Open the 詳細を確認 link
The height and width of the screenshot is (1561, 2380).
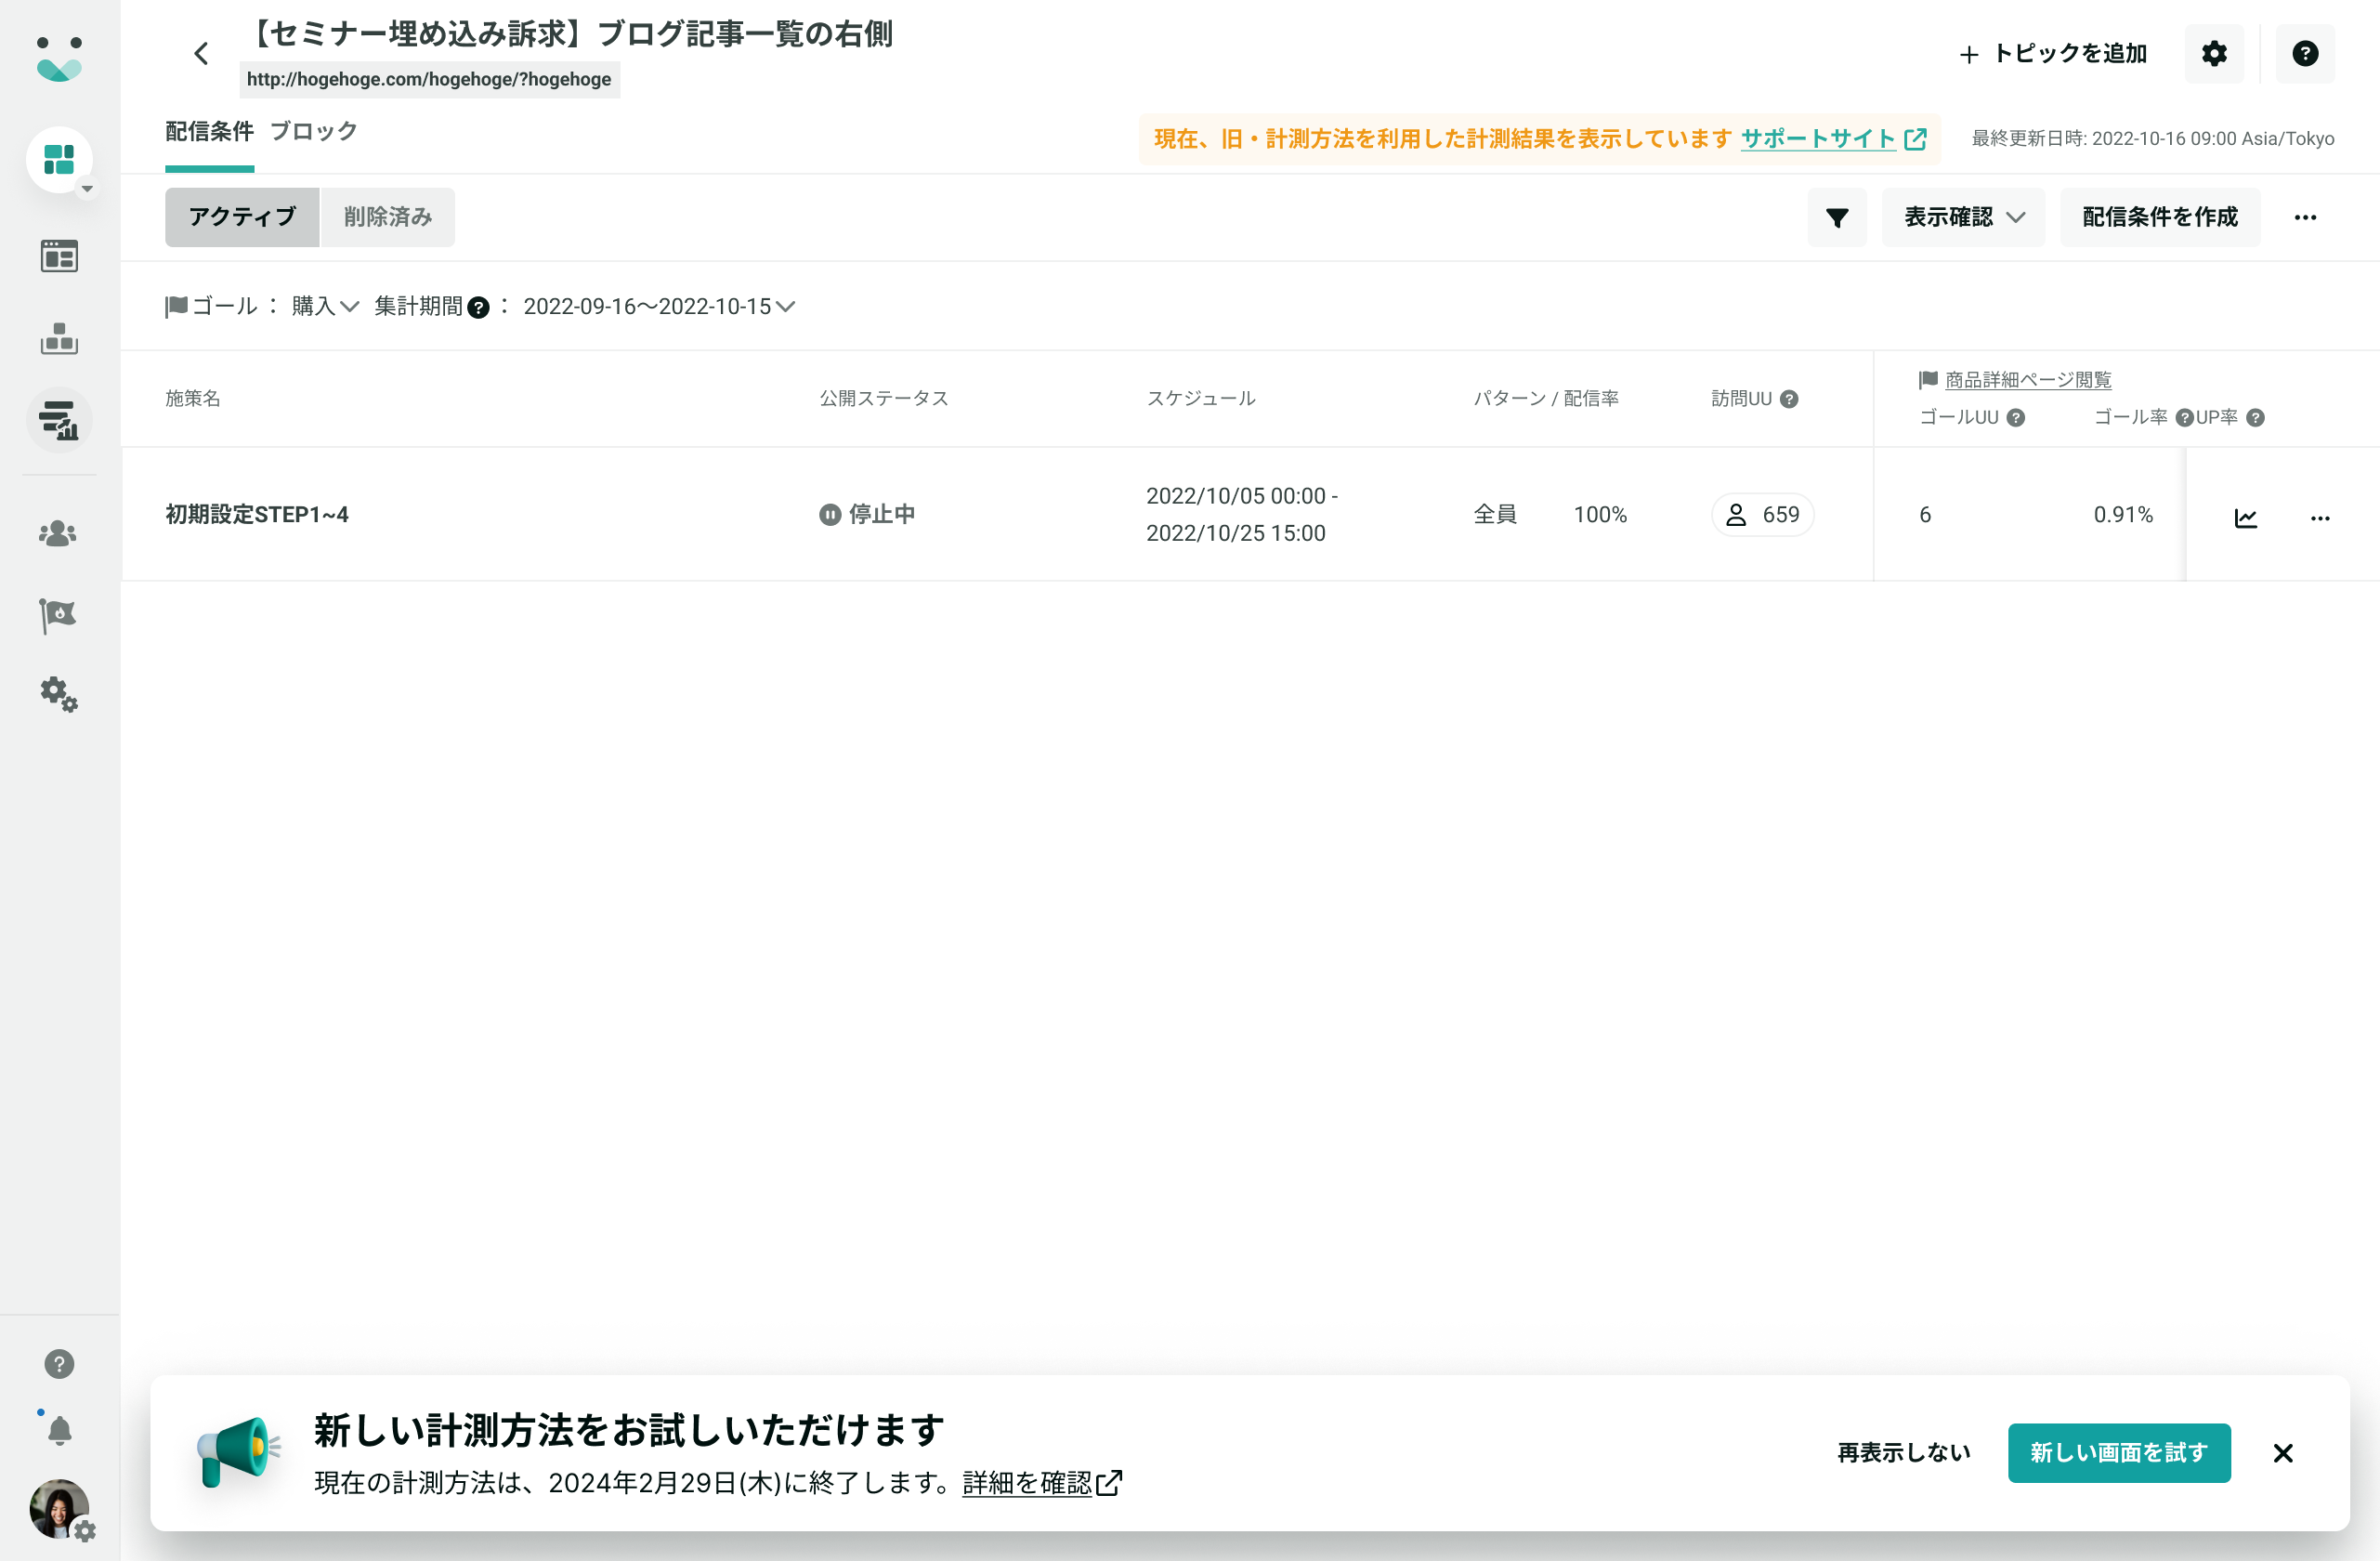click(x=1041, y=1482)
